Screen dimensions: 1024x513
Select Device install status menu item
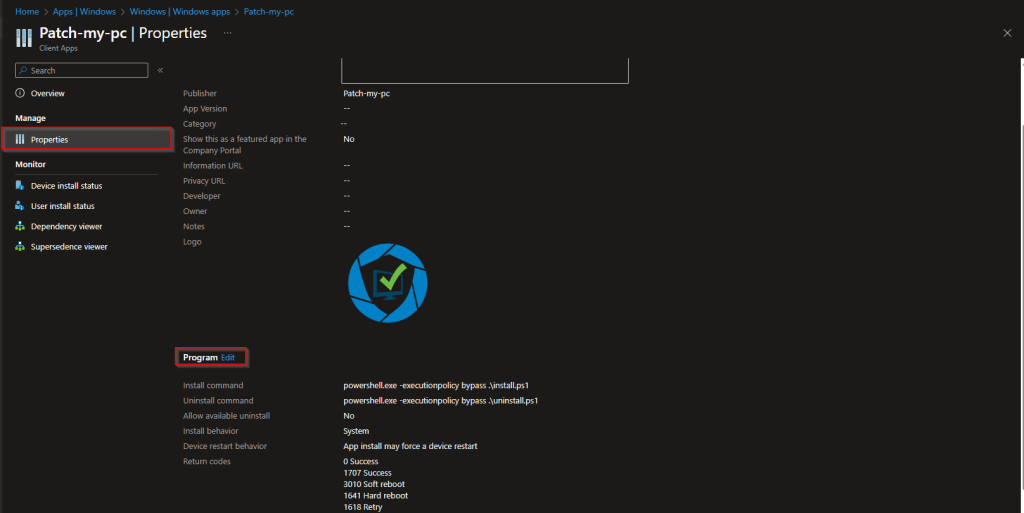pos(66,185)
